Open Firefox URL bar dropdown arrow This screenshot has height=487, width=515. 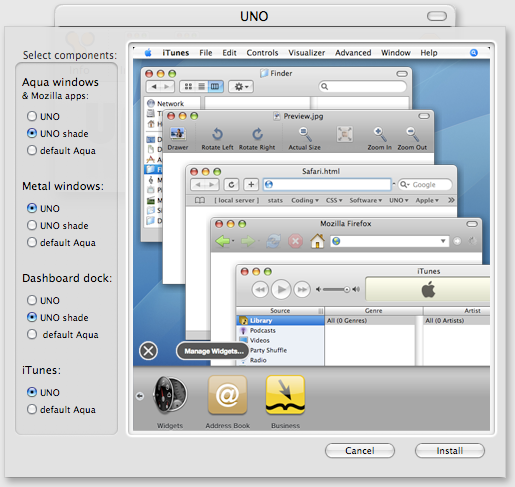(x=443, y=241)
